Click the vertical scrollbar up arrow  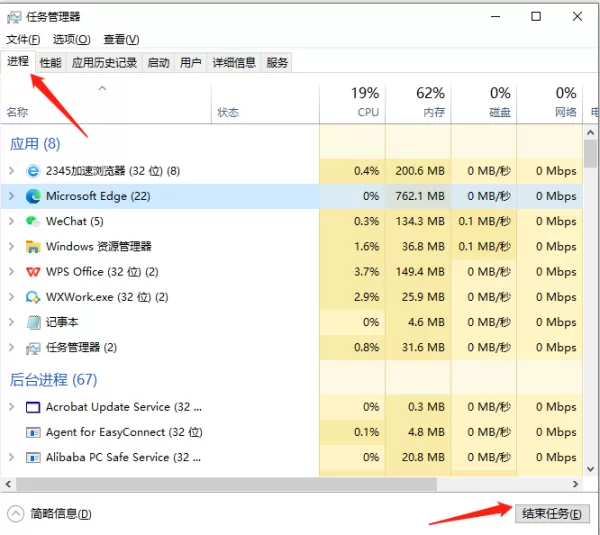click(590, 133)
